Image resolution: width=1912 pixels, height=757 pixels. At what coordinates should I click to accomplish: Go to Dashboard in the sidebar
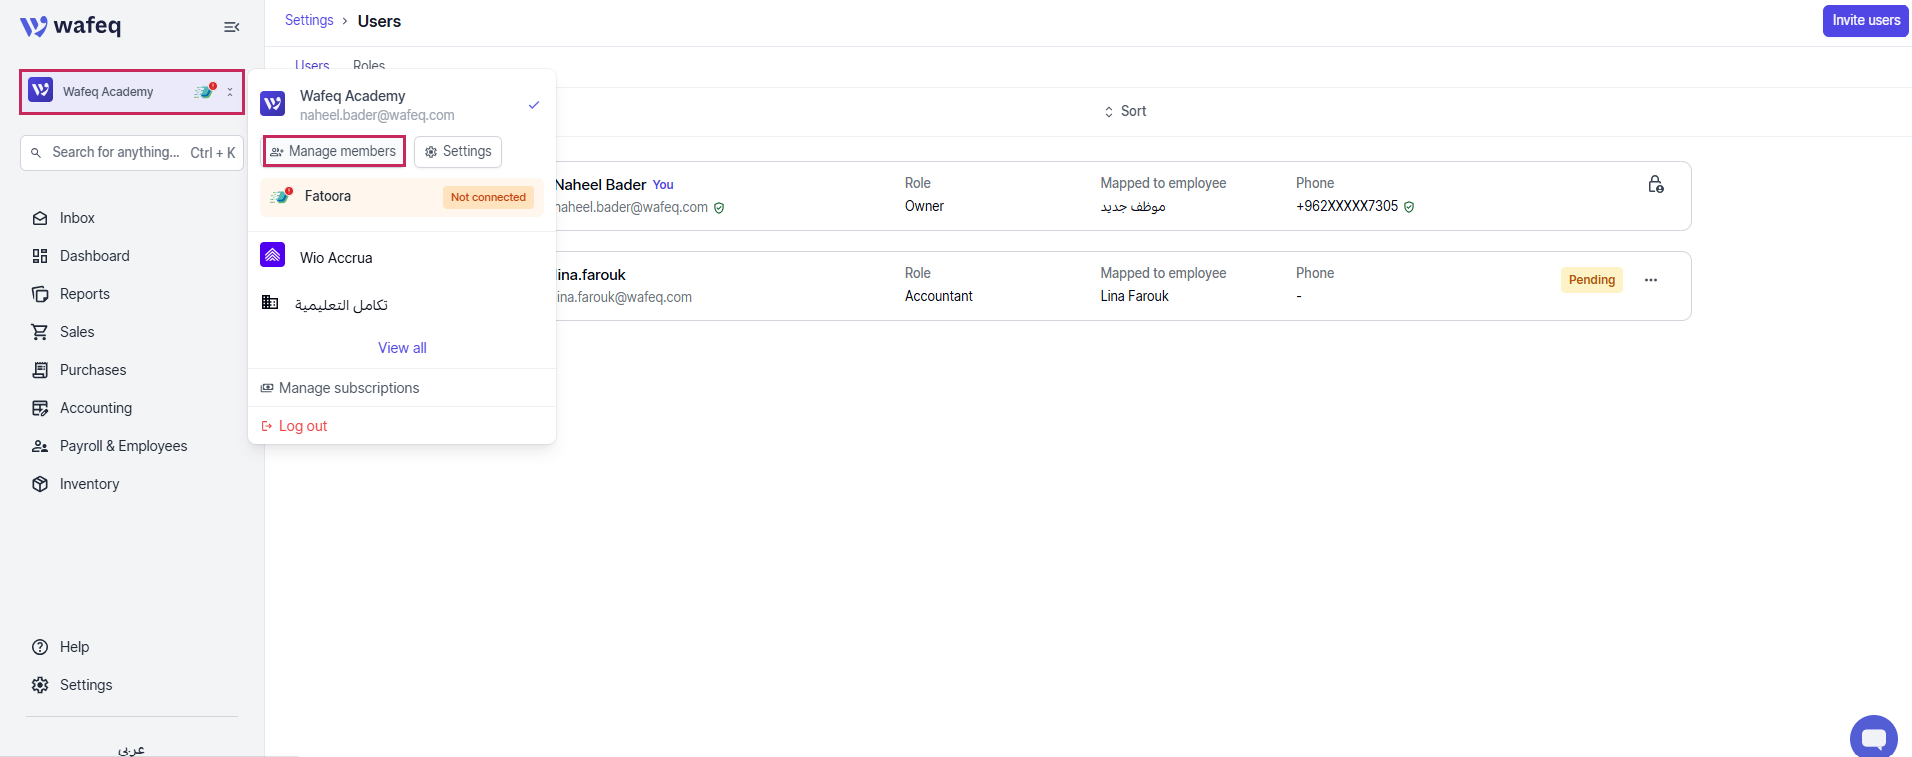95,256
